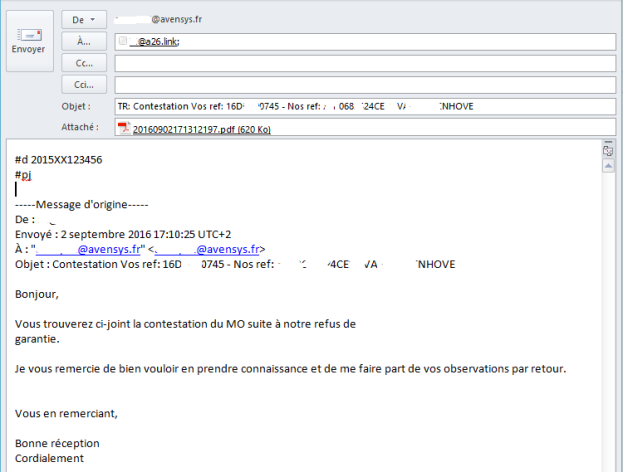
Task: Select the a26.link recipient in À field
Action: point(157,42)
